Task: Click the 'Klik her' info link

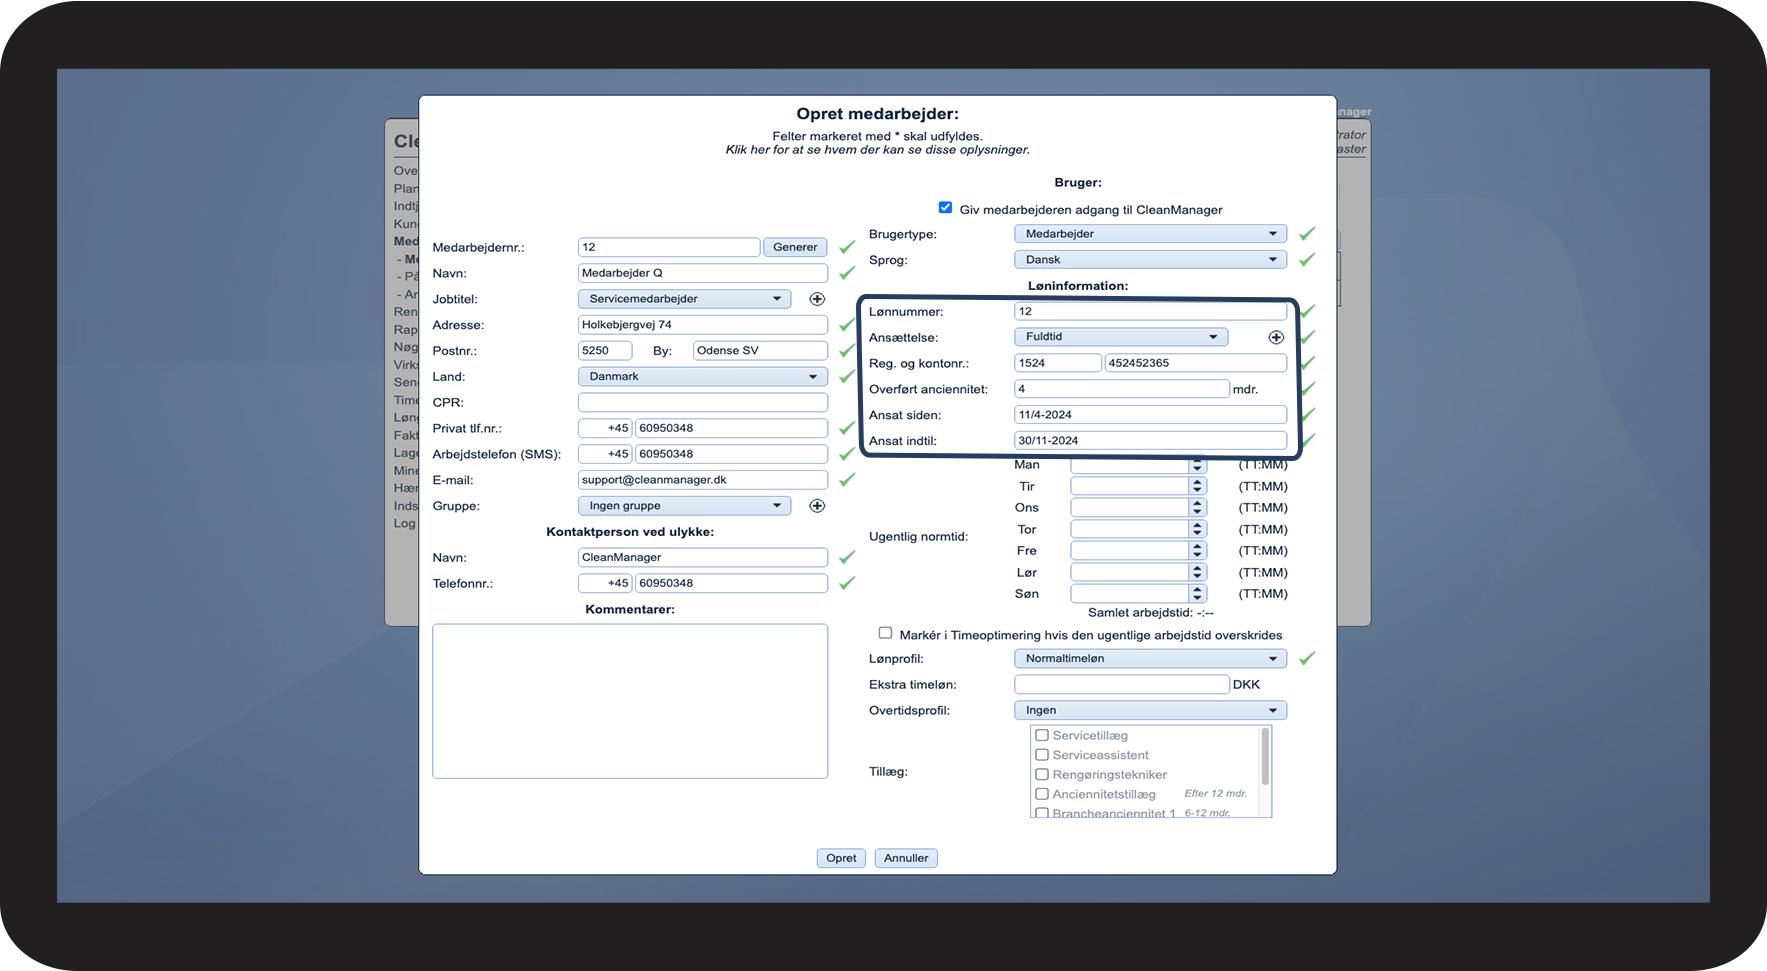Action: [877, 150]
